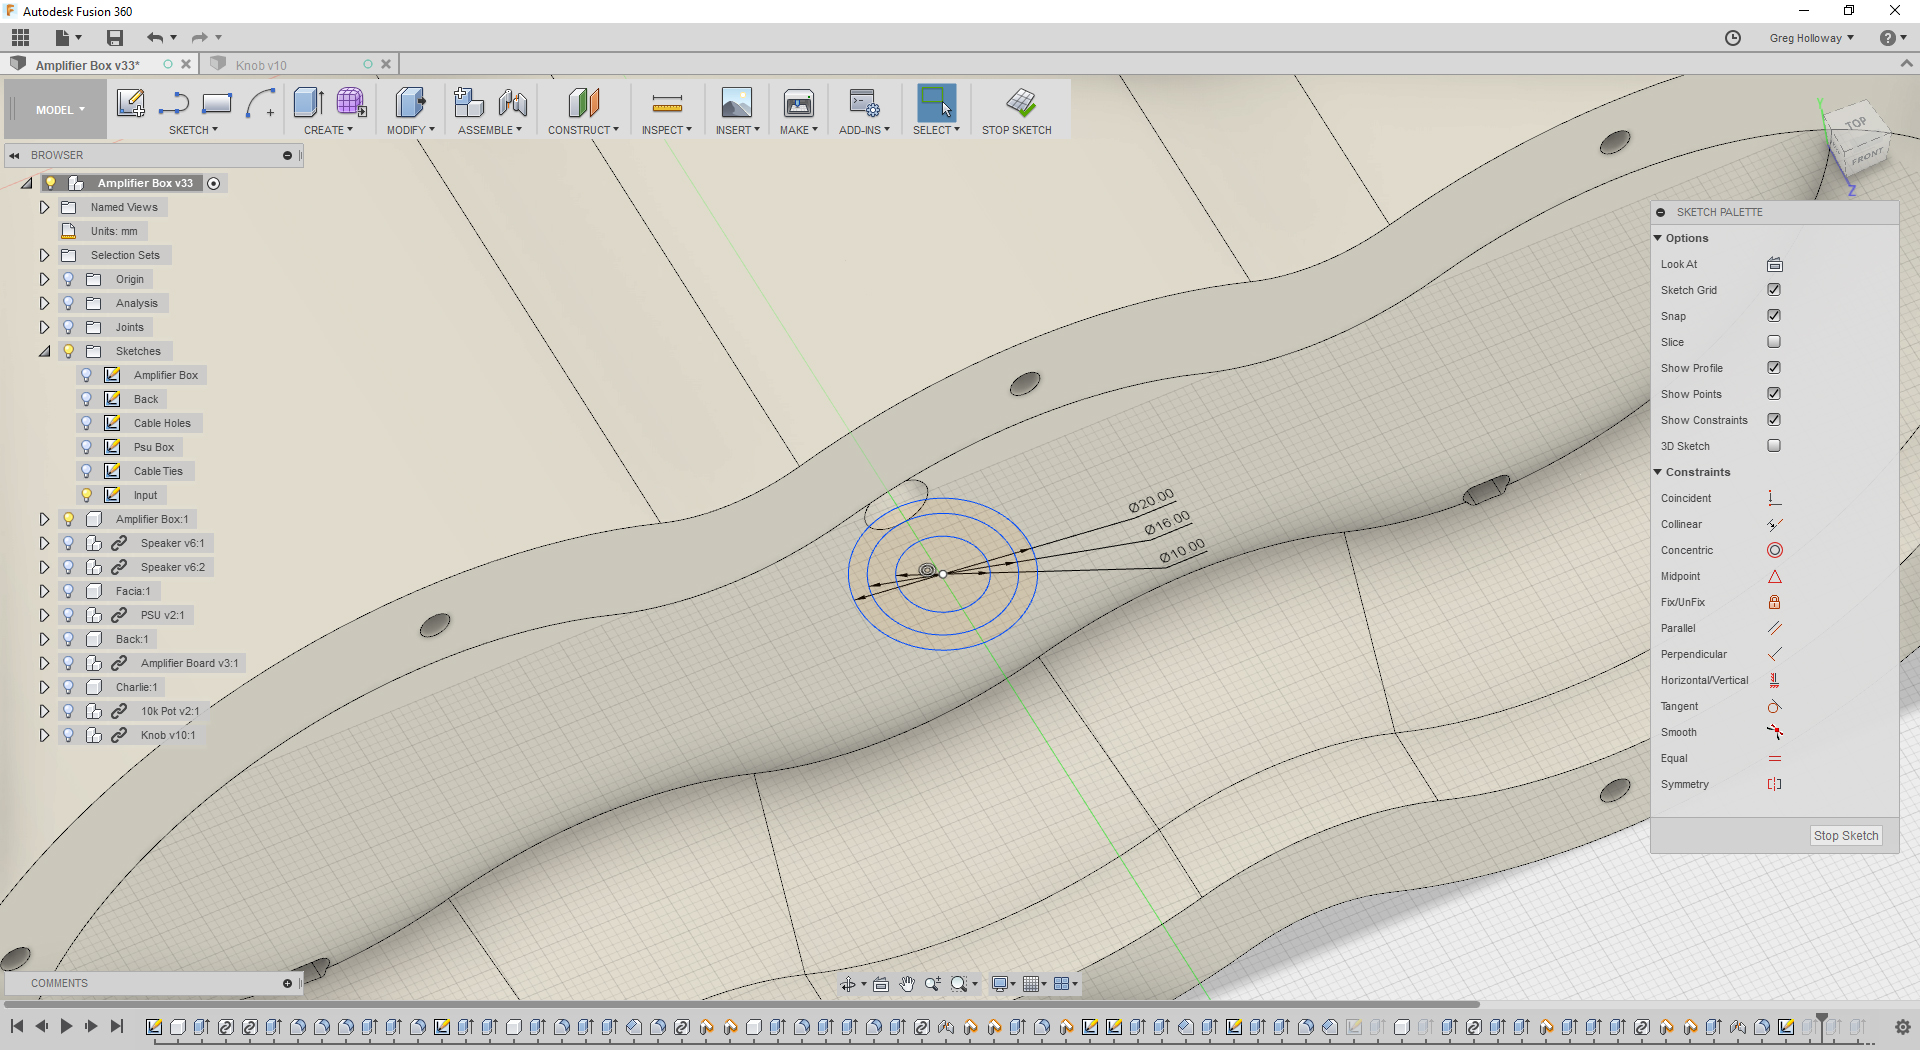Click the TOP face of the view cube
The width and height of the screenshot is (1920, 1050).
[1856, 124]
